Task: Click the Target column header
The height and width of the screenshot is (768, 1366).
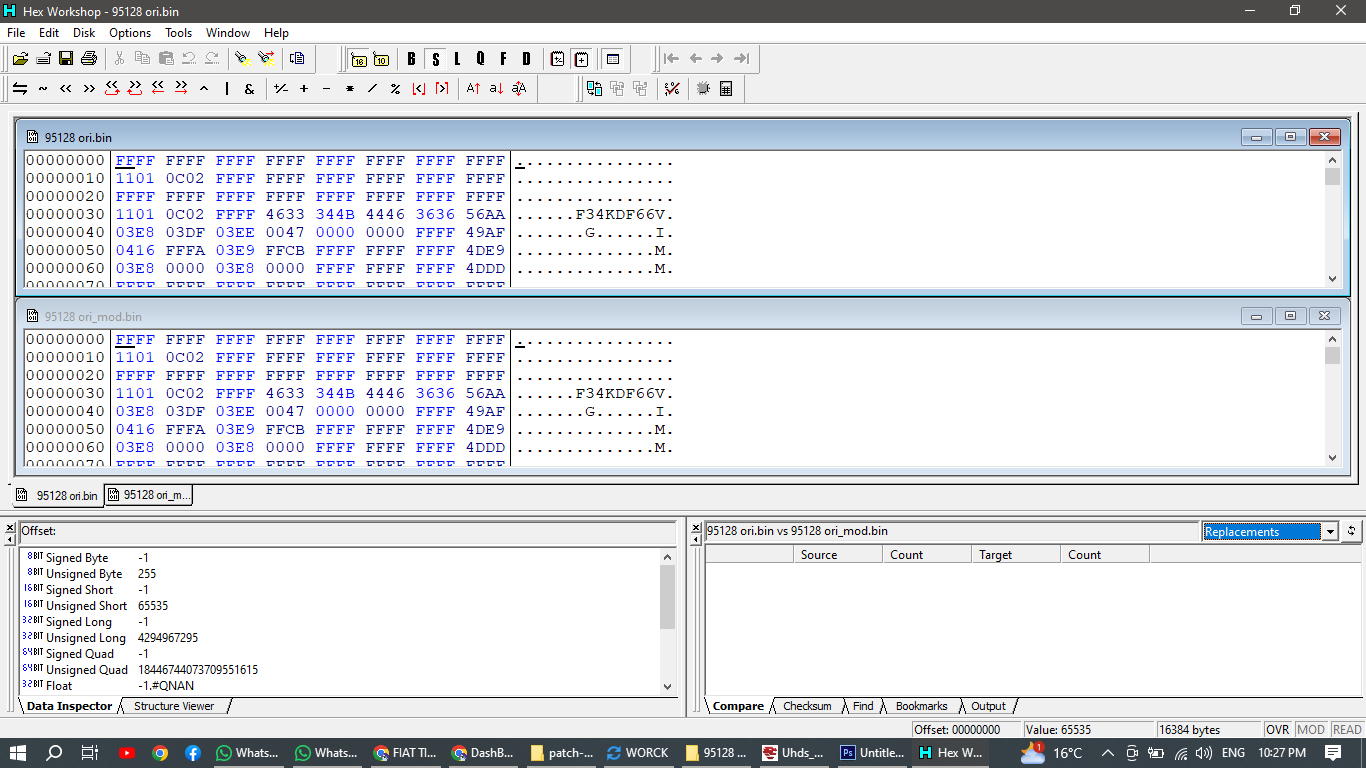Action: (x=1015, y=554)
